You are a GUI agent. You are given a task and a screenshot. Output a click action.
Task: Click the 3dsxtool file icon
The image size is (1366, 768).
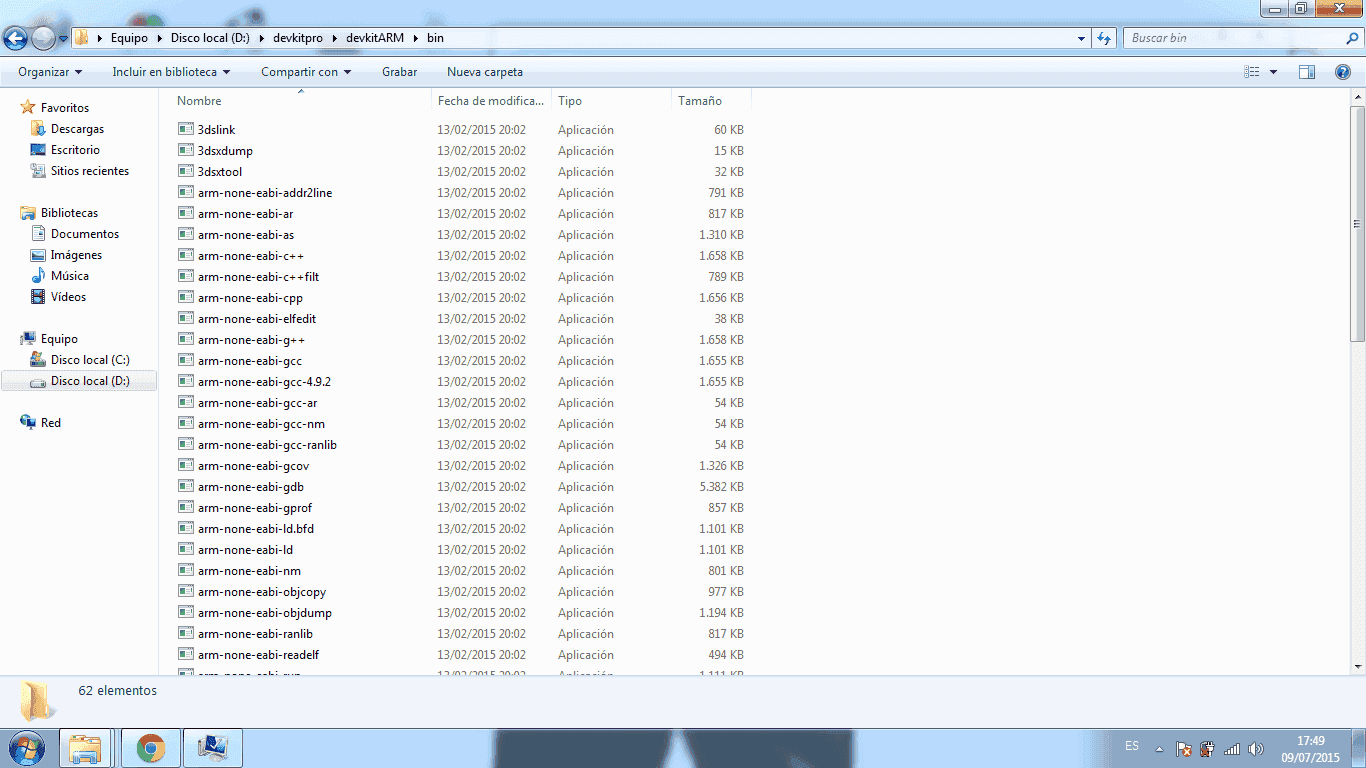pyautogui.click(x=186, y=171)
